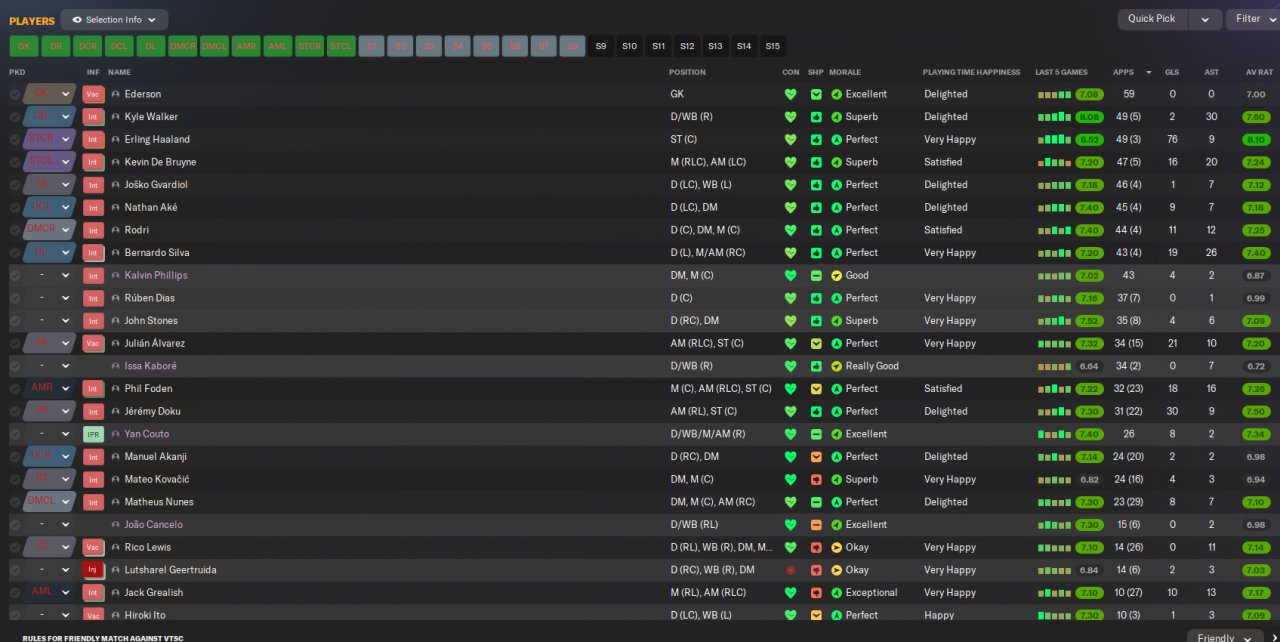Image resolution: width=1280 pixels, height=642 pixels.
Task: Sort by the POSITION column header
Action: pos(687,72)
